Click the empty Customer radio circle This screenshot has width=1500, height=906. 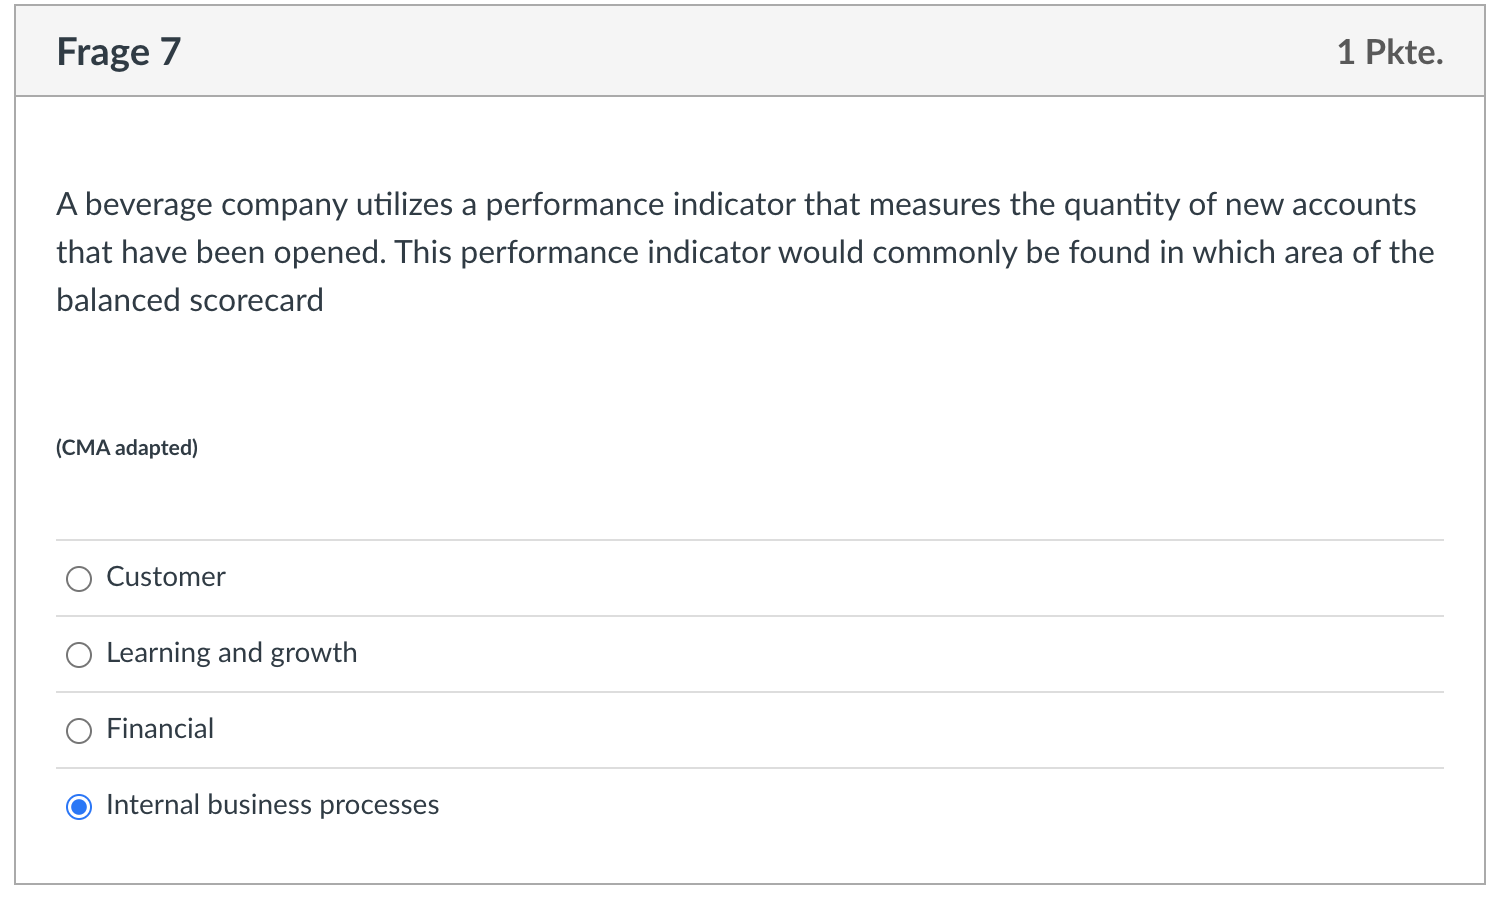(79, 579)
